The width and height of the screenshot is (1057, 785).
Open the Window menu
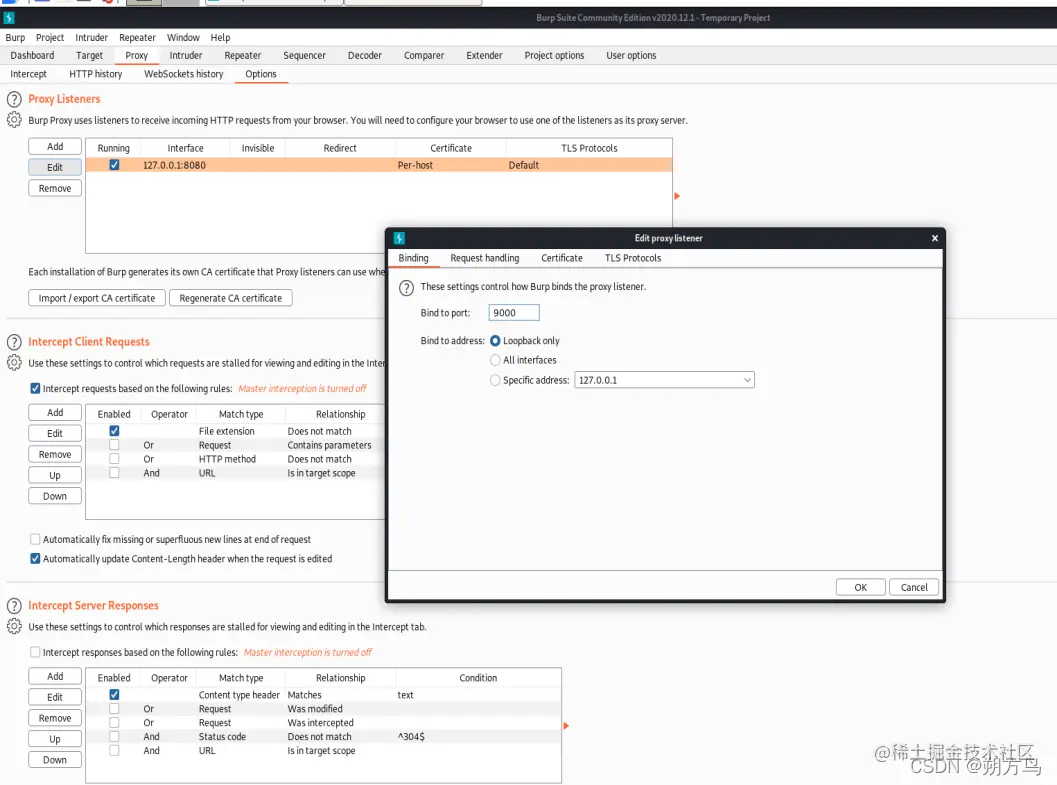[183, 38]
